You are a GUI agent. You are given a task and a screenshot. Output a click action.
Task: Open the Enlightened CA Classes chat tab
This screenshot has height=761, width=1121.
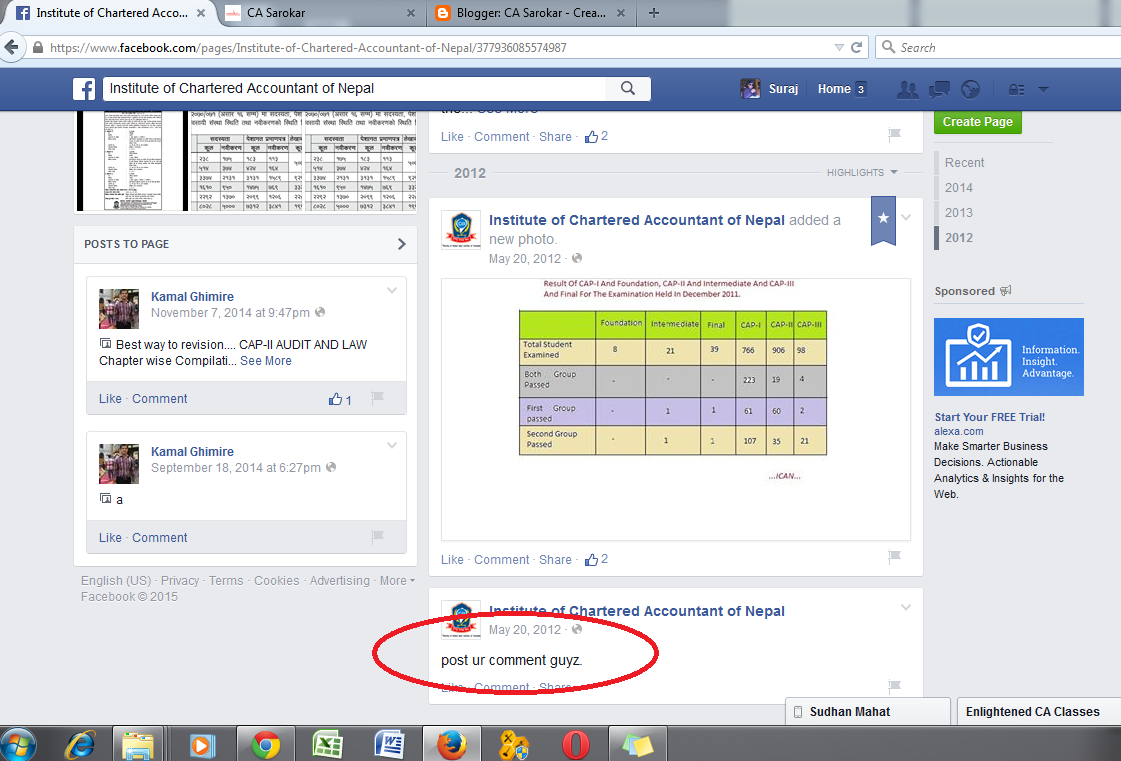(1039, 712)
